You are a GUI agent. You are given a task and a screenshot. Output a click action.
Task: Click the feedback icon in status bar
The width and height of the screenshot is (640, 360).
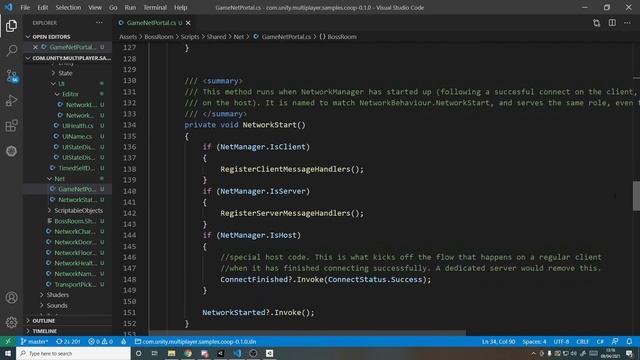[x=615, y=342]
